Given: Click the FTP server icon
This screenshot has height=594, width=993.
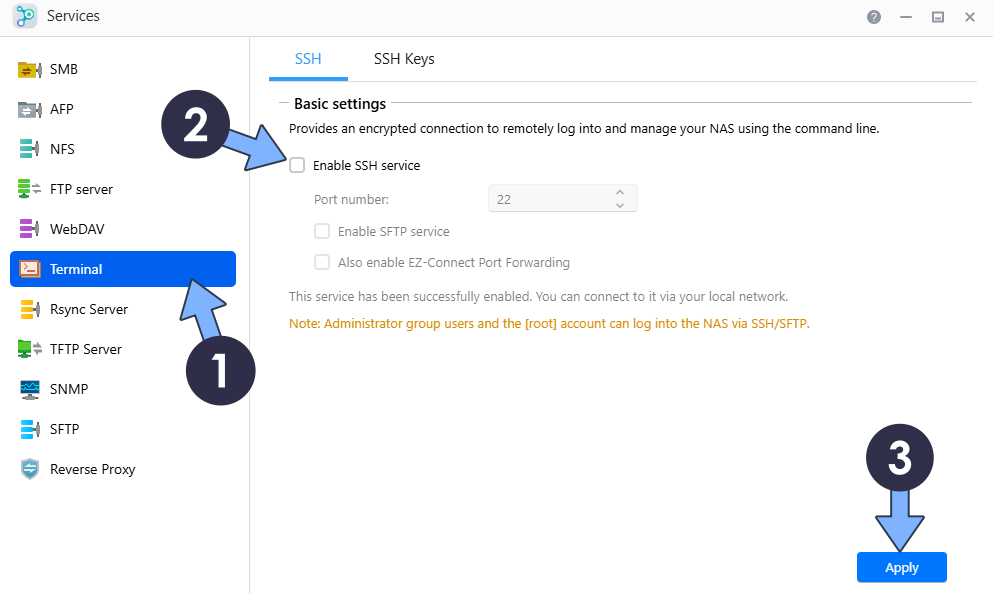Looking at the screenshot, I should tap(29, 189).
